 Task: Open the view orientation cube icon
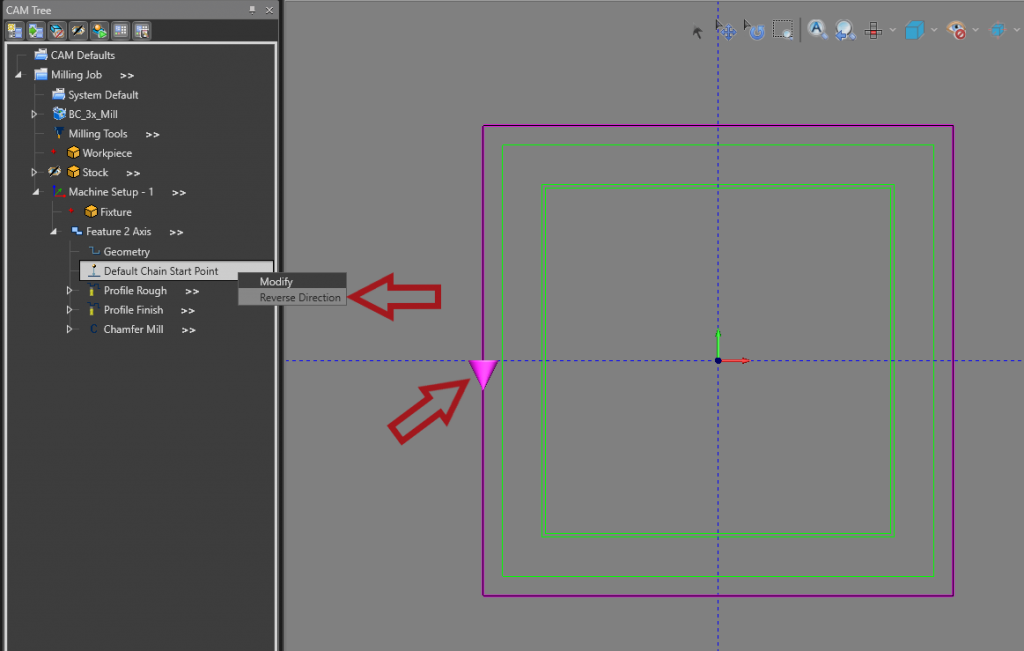click(915, 29)
